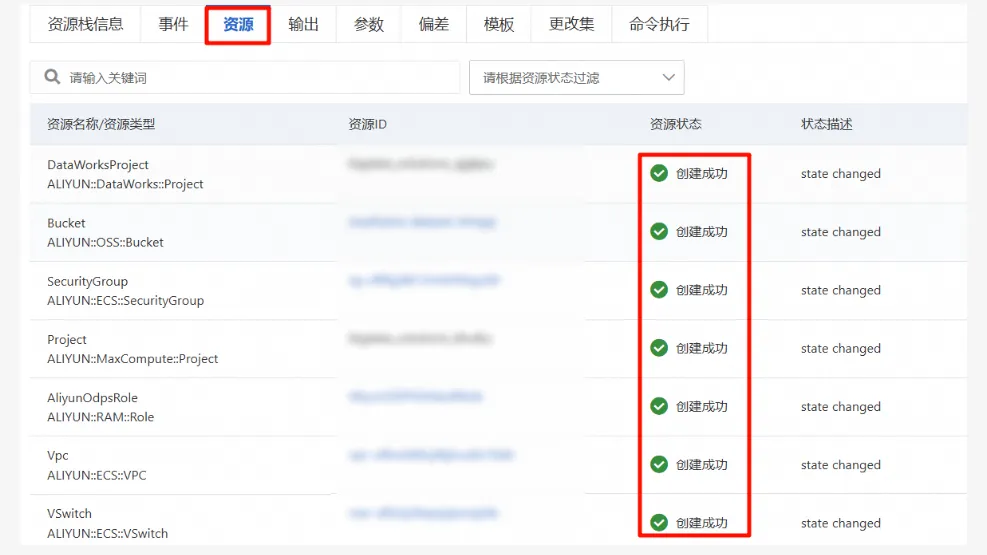Image resolution: width=987 pixels, height=555 pixels.
Task: Open the 资源栈信息 tab
Action: [85, 25]
